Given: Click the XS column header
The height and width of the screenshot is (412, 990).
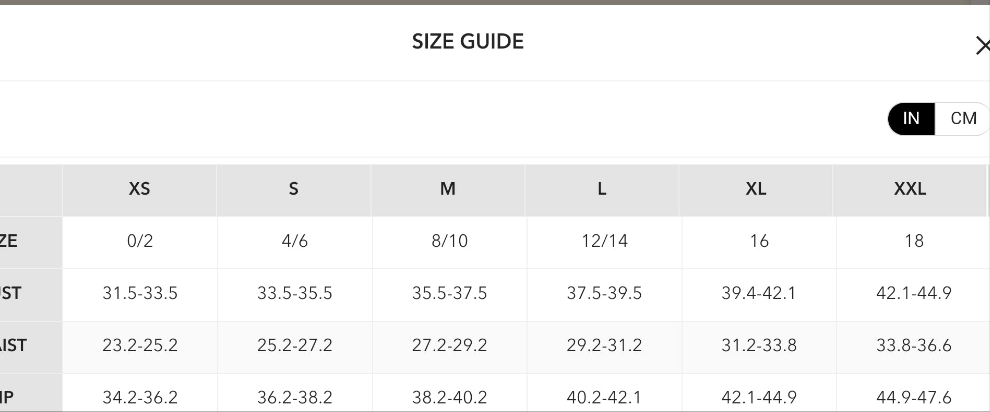Looking at the screenshot, I should tap(140, 189).
